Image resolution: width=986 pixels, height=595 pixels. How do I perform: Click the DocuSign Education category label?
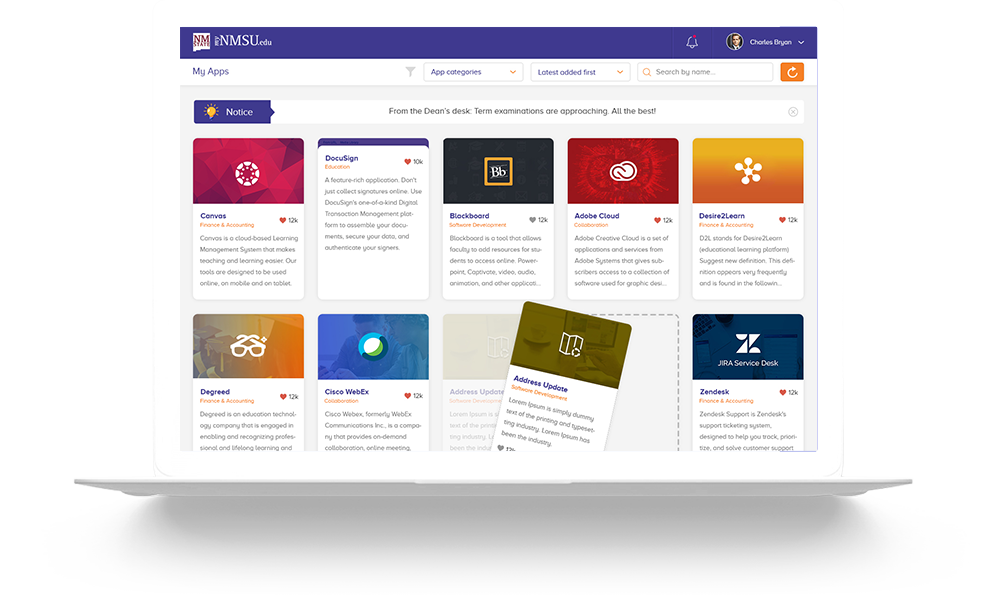[337, 167]
